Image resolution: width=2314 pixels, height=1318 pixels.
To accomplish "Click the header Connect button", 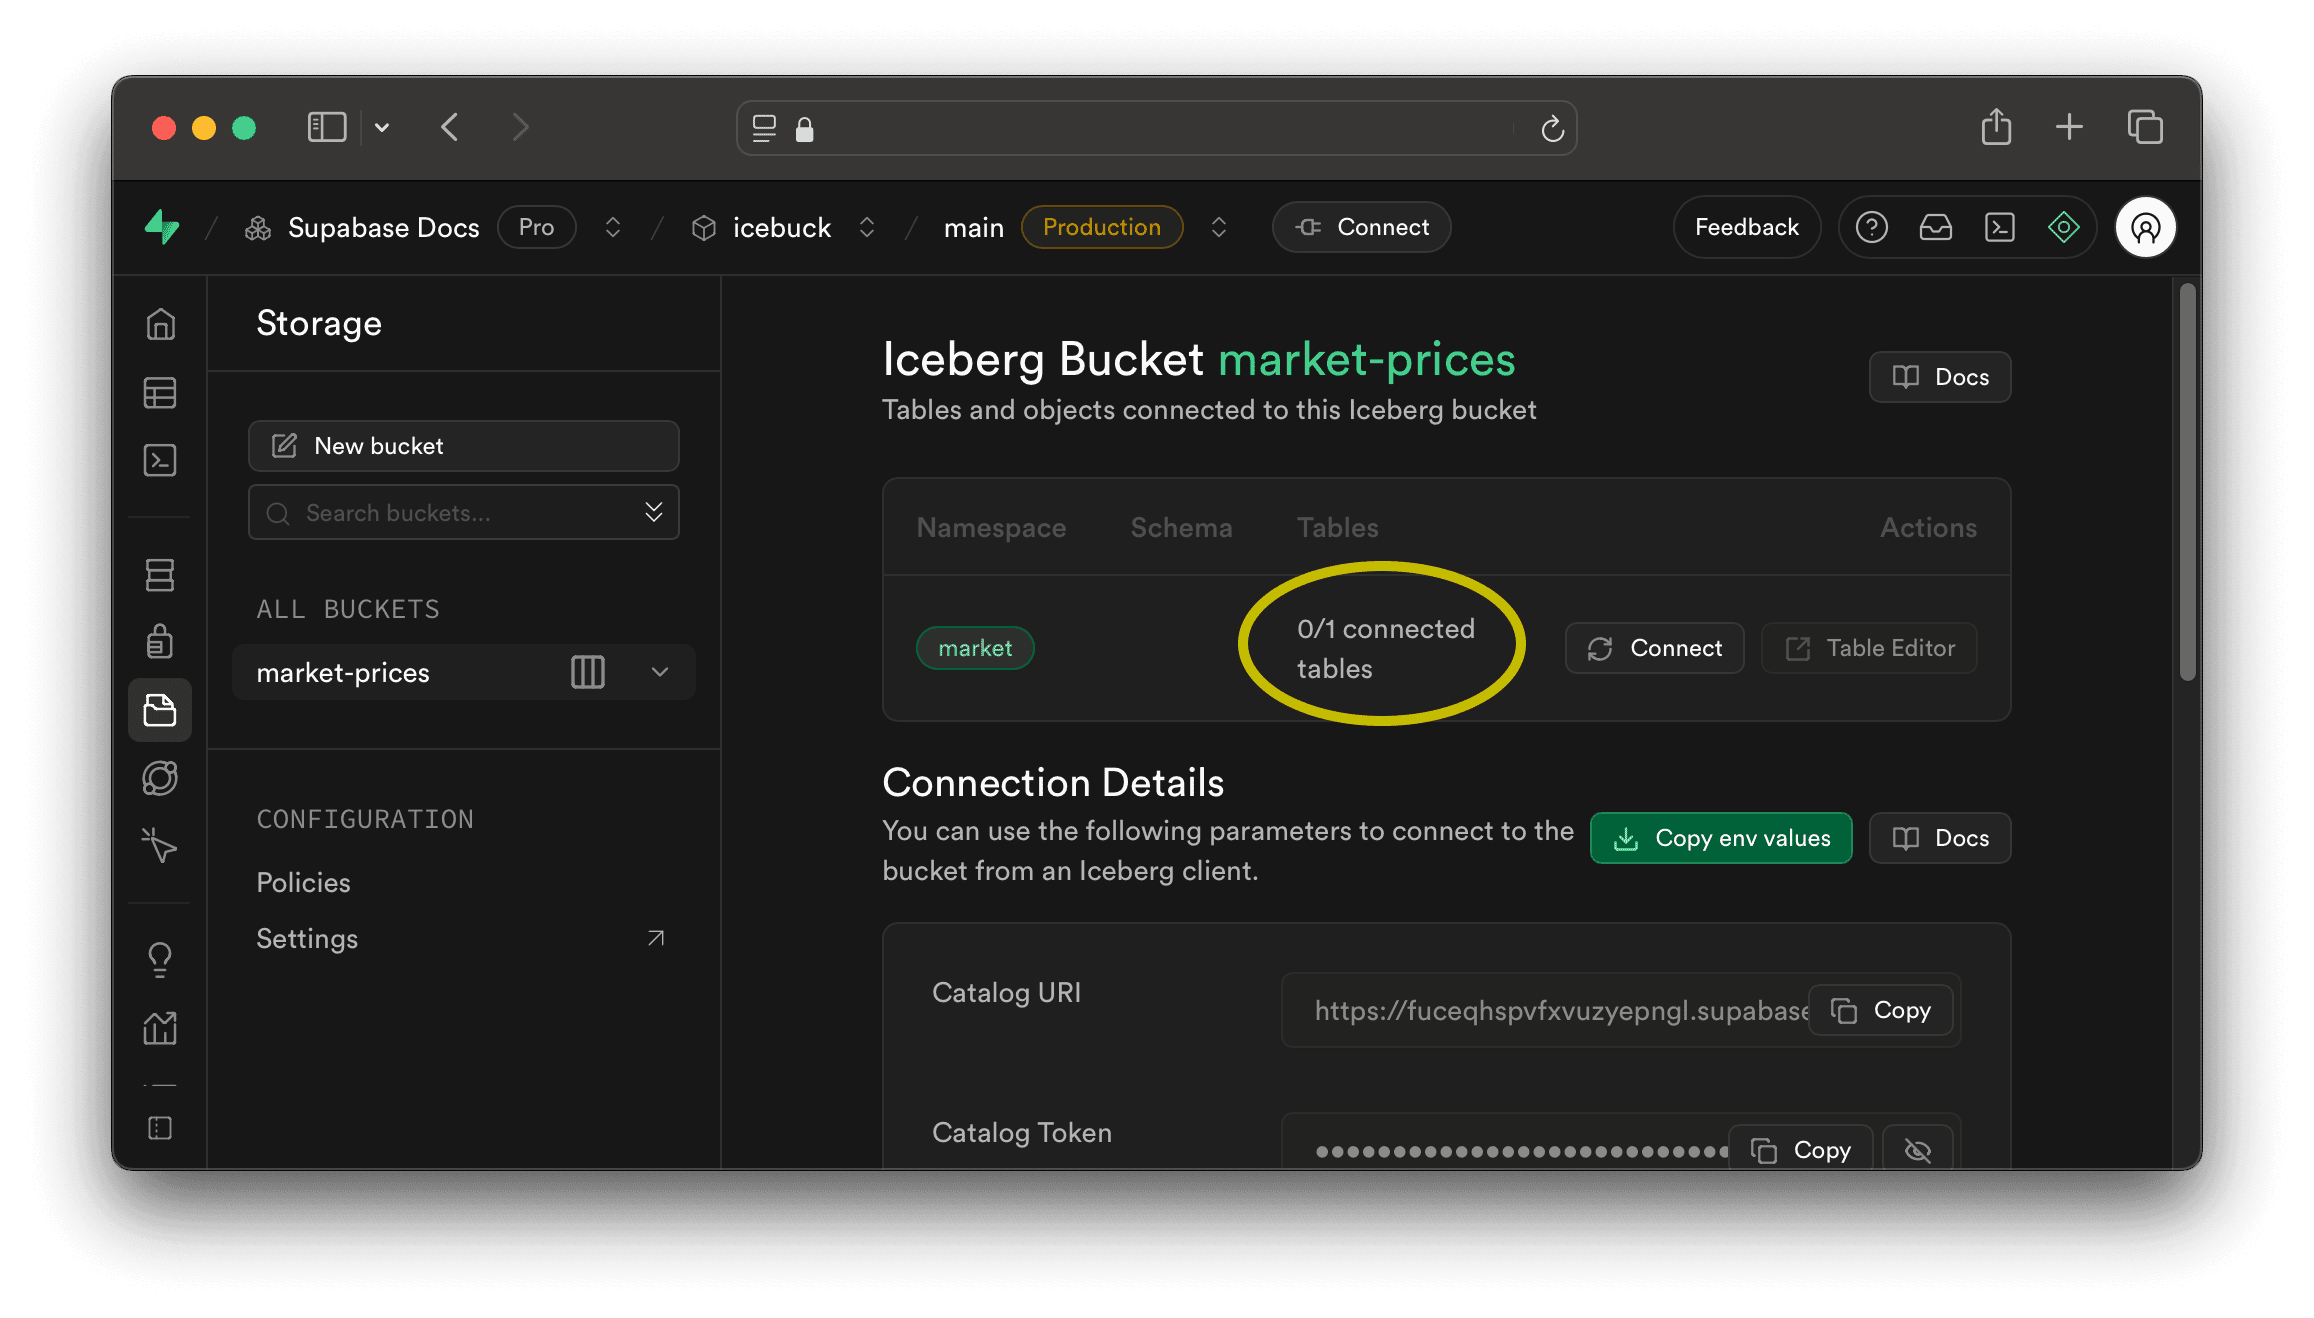I will (1362, 227).
